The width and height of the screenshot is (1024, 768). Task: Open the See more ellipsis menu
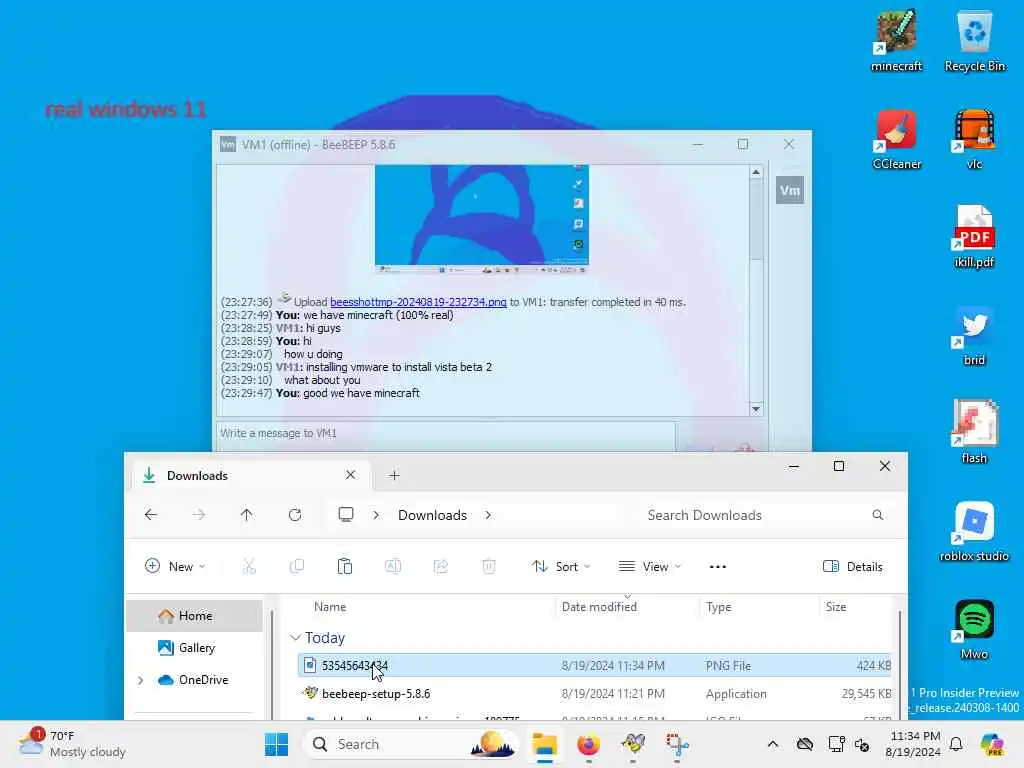click(718, 566)
